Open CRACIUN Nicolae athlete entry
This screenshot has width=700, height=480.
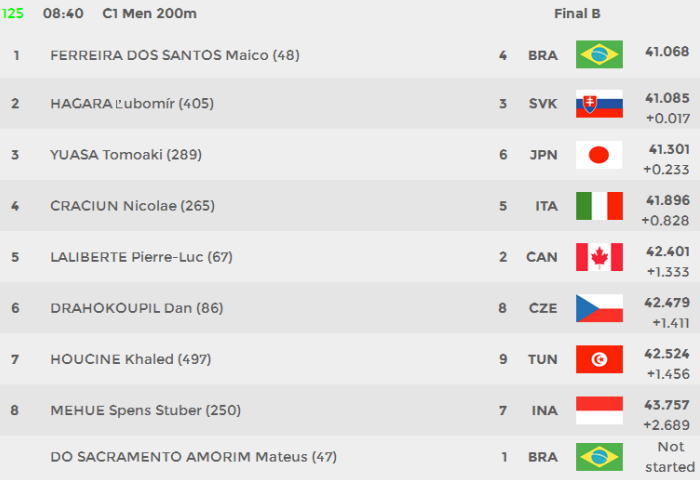[132, 206]
